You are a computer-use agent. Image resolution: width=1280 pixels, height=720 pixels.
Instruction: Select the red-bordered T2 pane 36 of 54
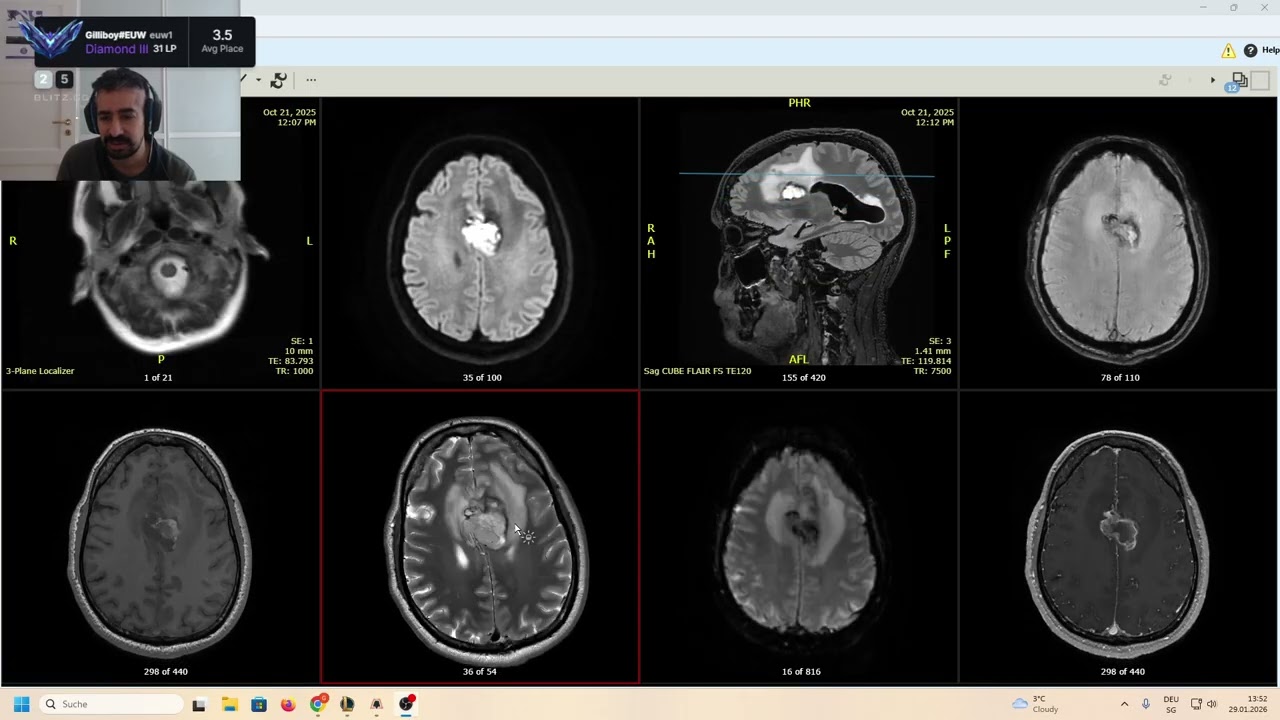(480, 537)
